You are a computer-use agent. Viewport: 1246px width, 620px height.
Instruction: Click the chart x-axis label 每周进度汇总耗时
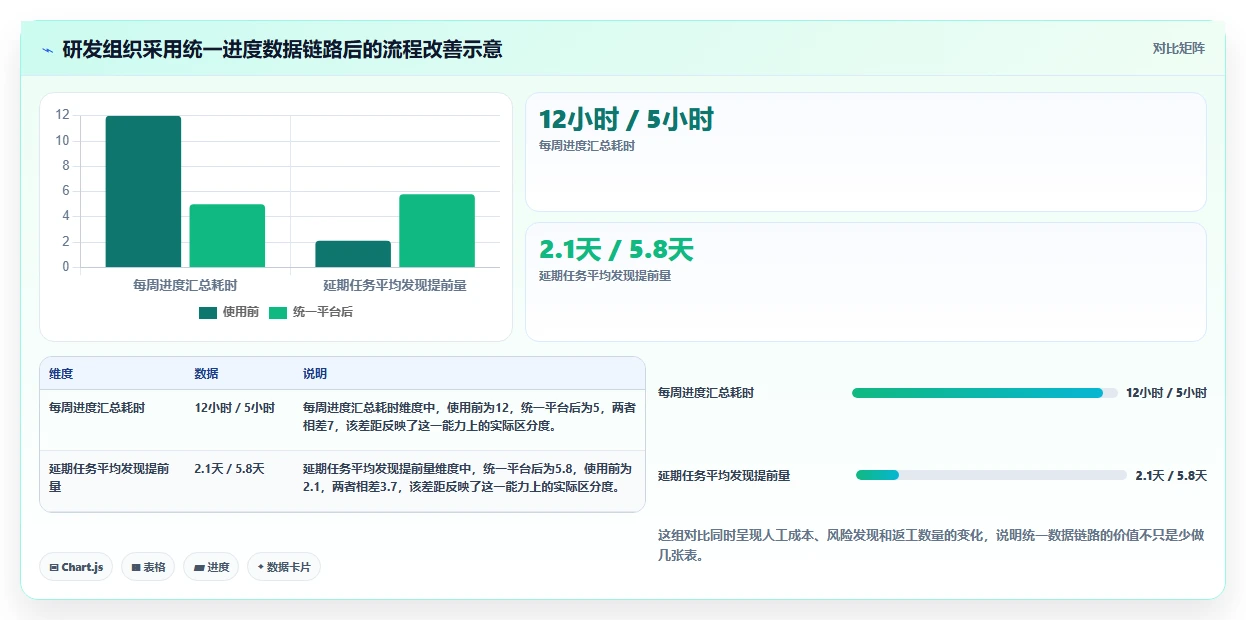pyautogui.click(x=185, y=285)
